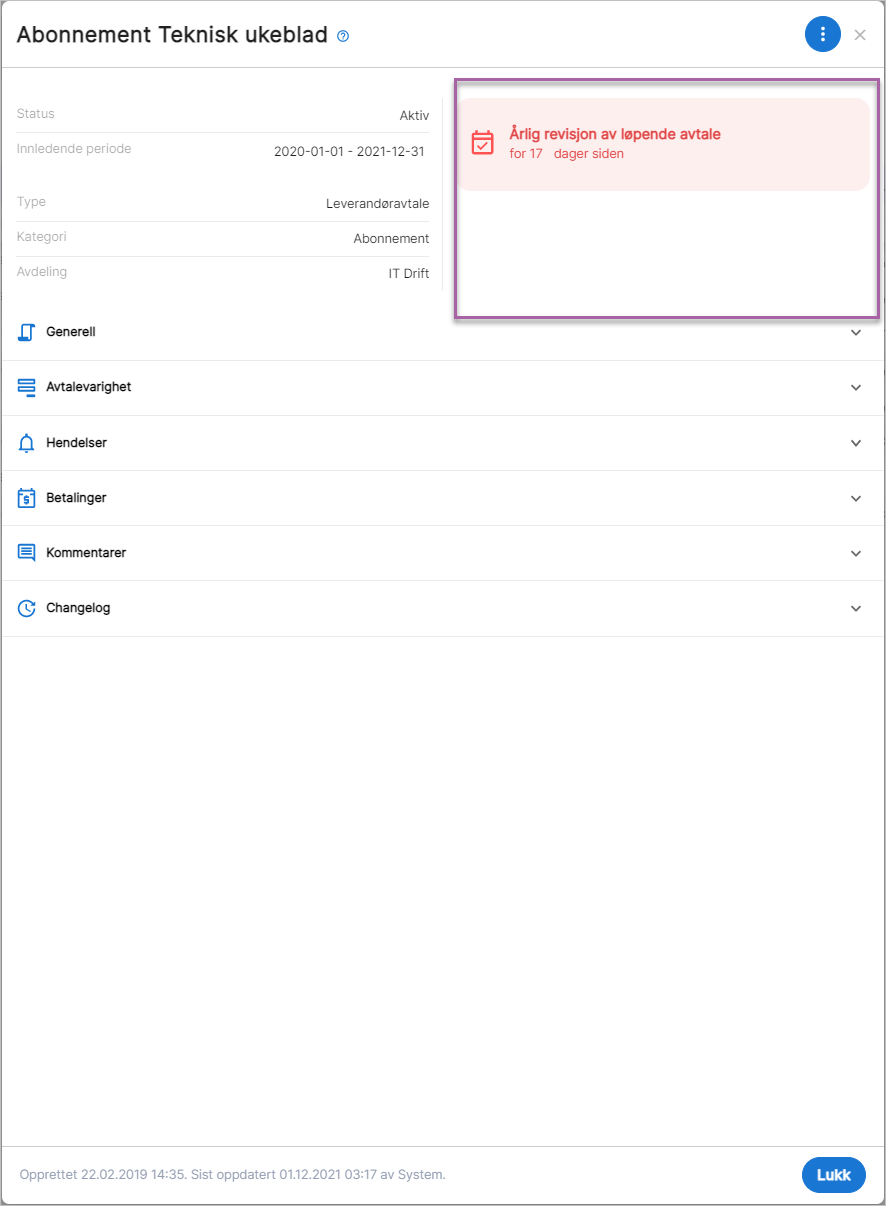Click the IT Drift department value

[409, 274]
